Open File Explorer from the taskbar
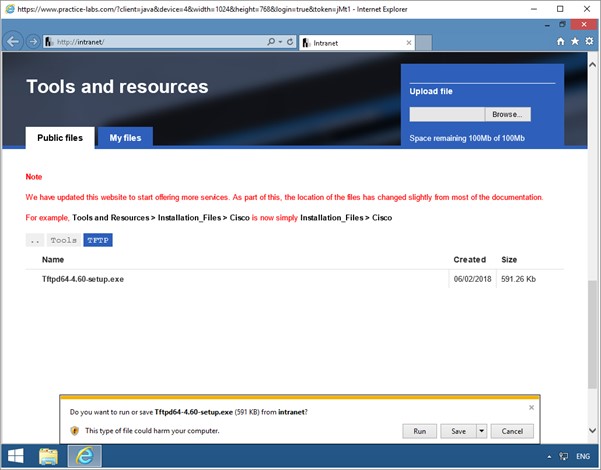Viewport: 601px width, 470px height. pyautogui.click(x=48, y=456)
